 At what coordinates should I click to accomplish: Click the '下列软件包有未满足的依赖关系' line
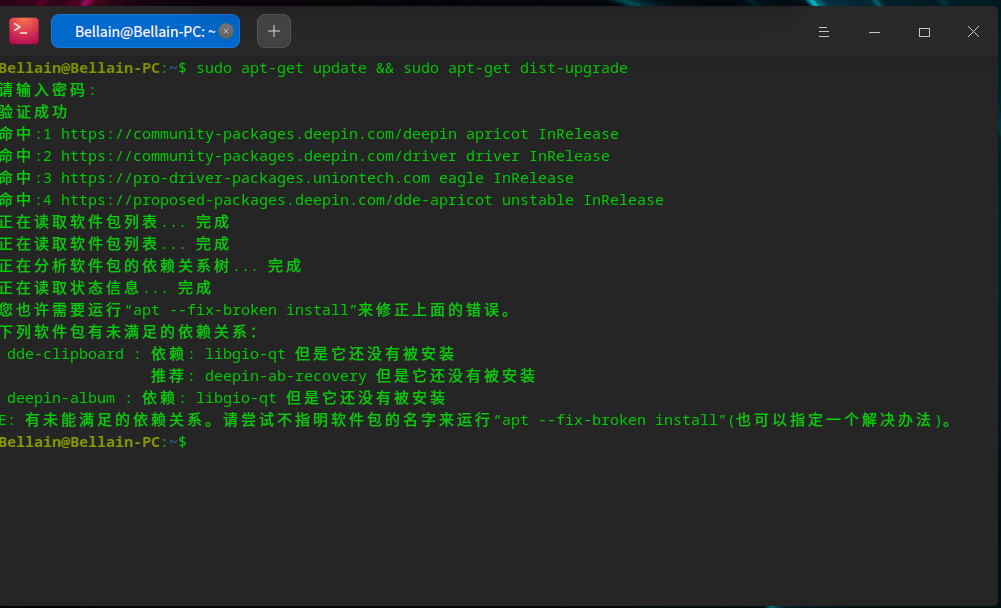point(129,332)
